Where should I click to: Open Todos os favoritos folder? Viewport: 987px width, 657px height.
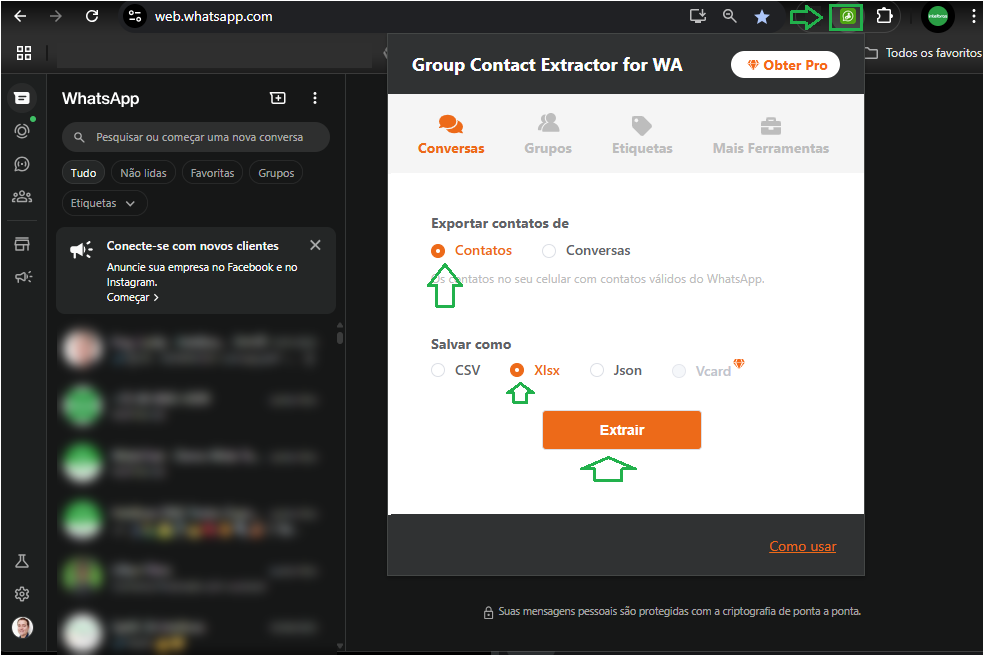[x=923, y=53]
